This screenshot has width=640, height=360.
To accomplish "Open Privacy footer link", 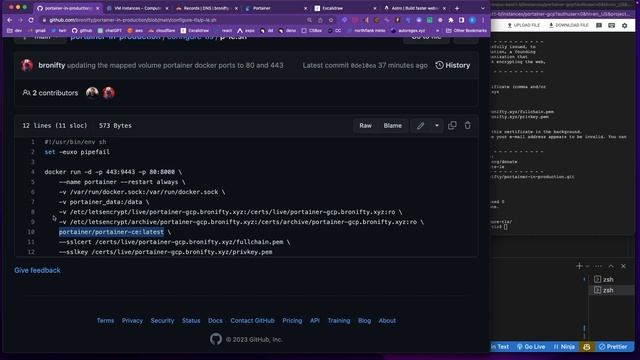I will pos(132,320).
